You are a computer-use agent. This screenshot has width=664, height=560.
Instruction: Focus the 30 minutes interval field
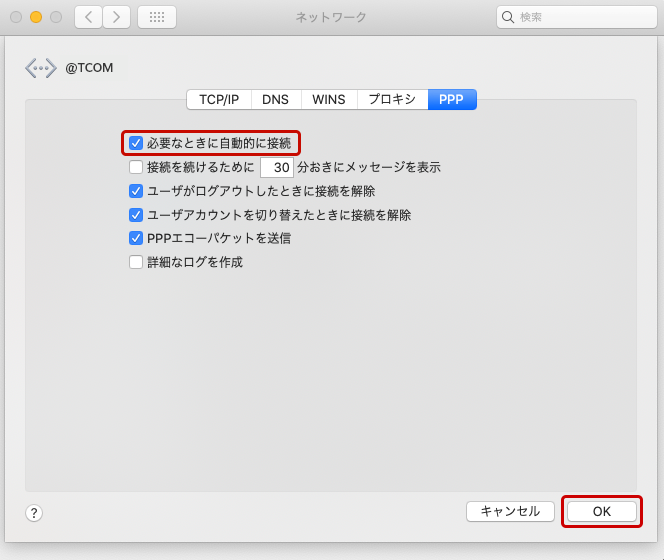(277, 167)
